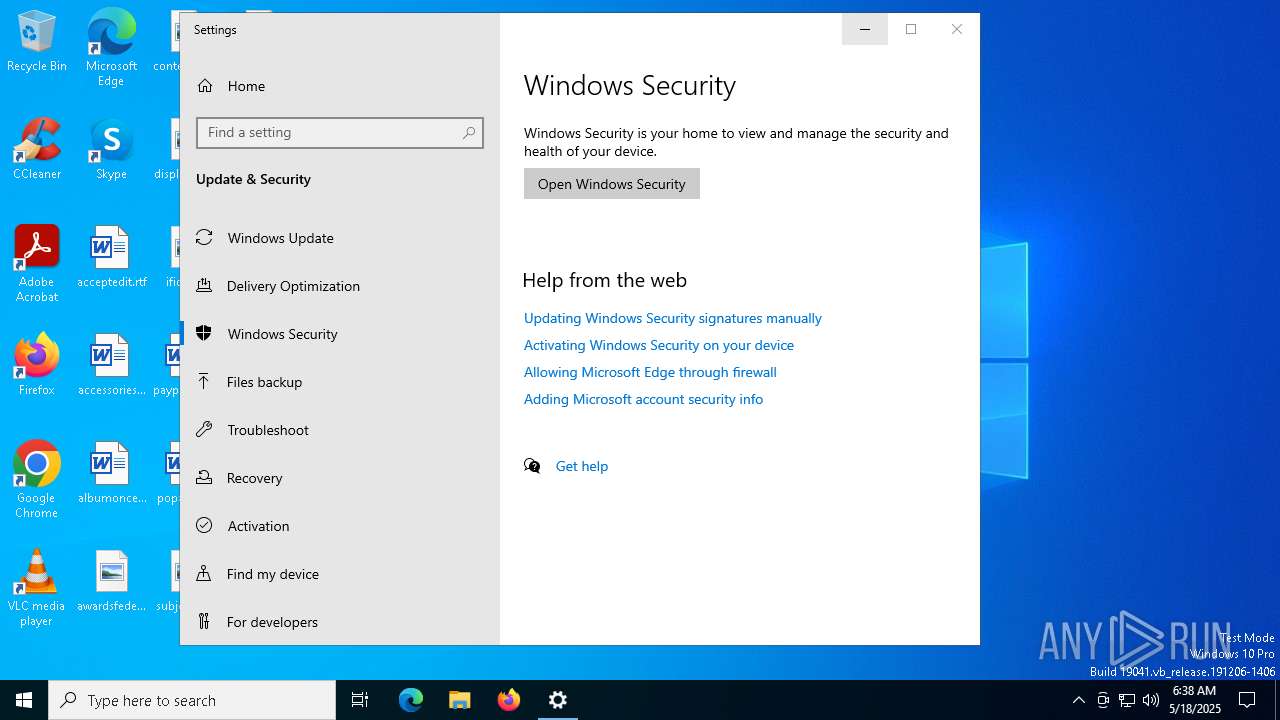
Task: Click Firefox icon in taskbar
Action: click(509, 700)
